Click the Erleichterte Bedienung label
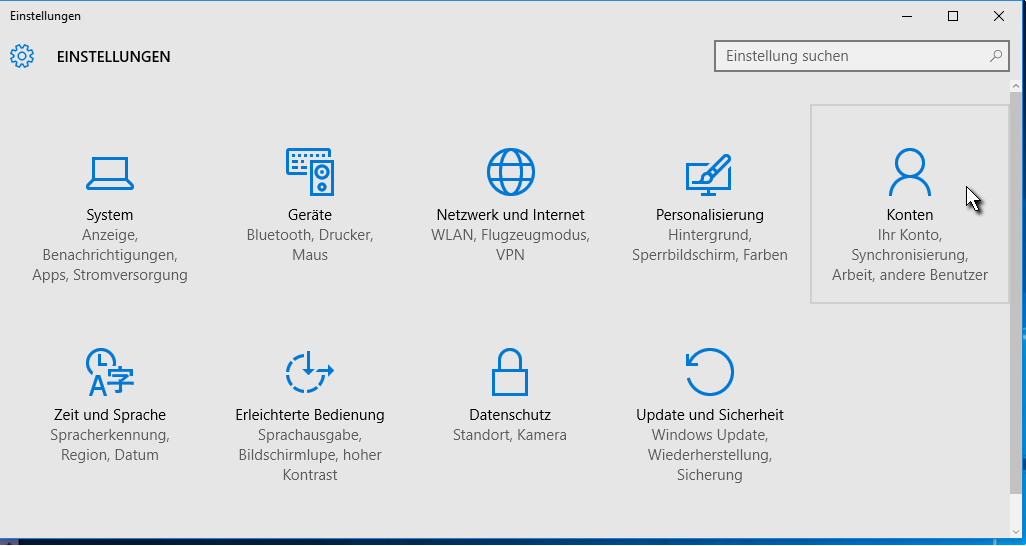The image size is (1026, 546). pos(310,415)
